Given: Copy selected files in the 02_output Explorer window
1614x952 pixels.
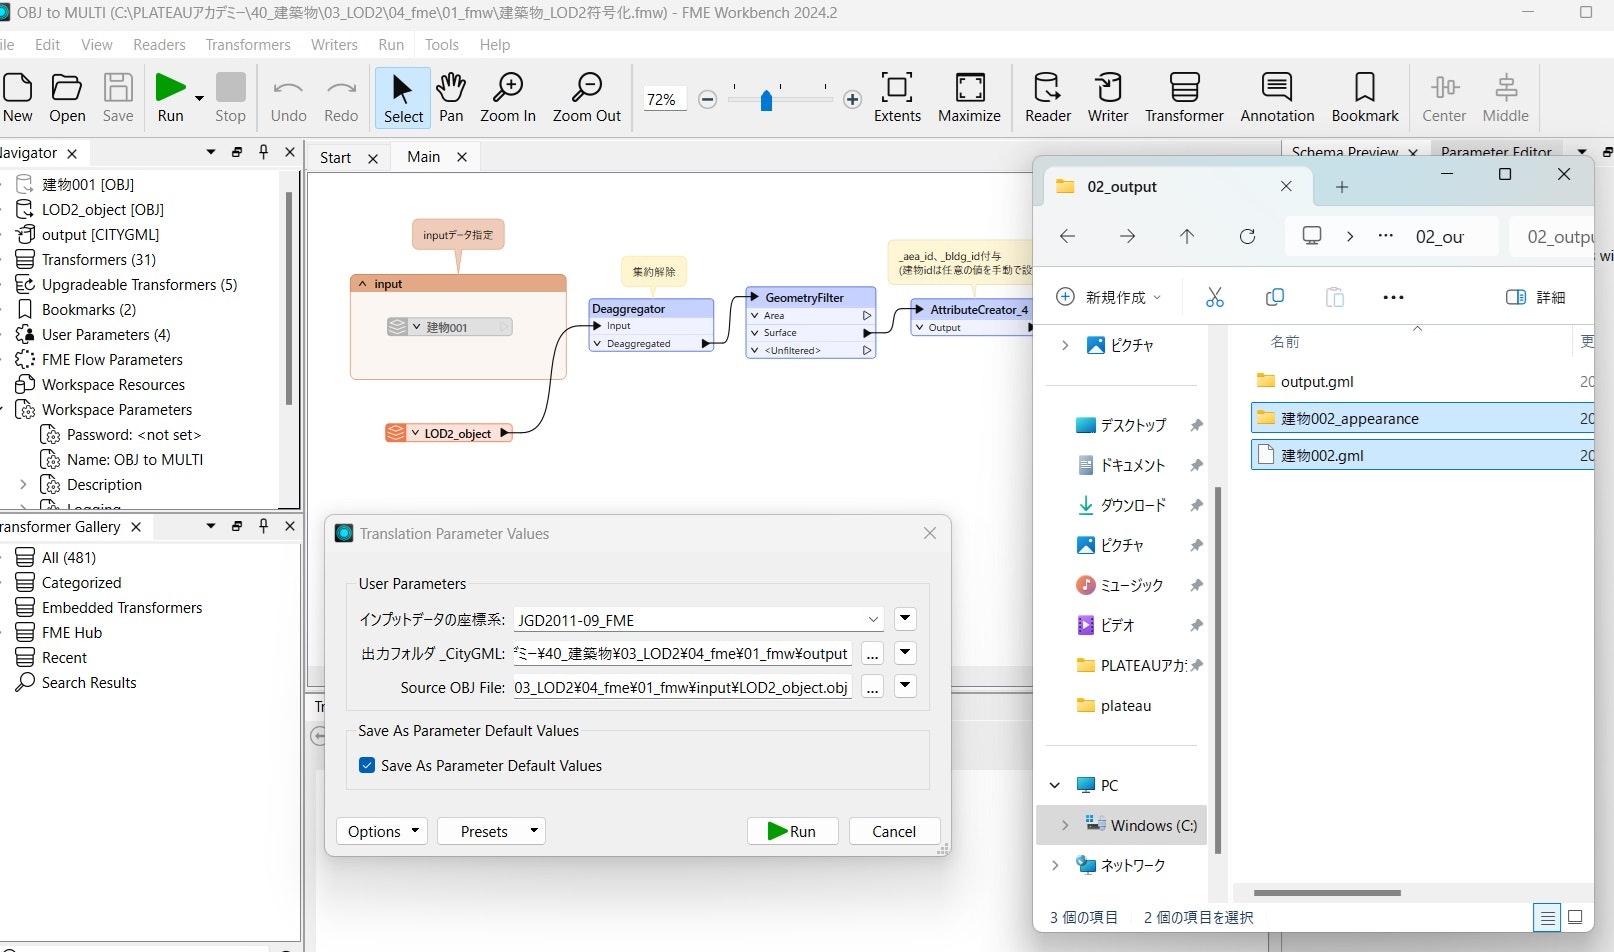Looking at the screenshot, I should point(1275,297).
